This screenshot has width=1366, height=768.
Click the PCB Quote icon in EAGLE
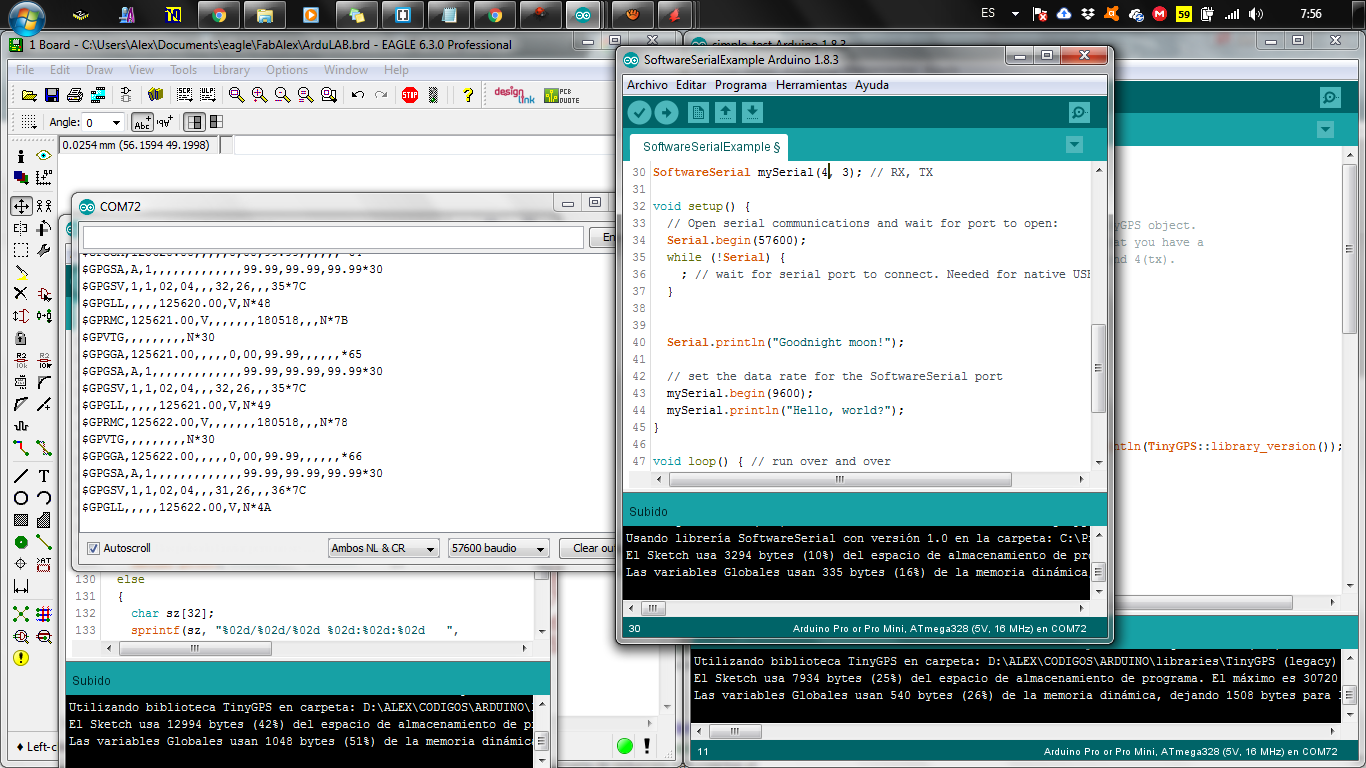(x=564, y=95)
